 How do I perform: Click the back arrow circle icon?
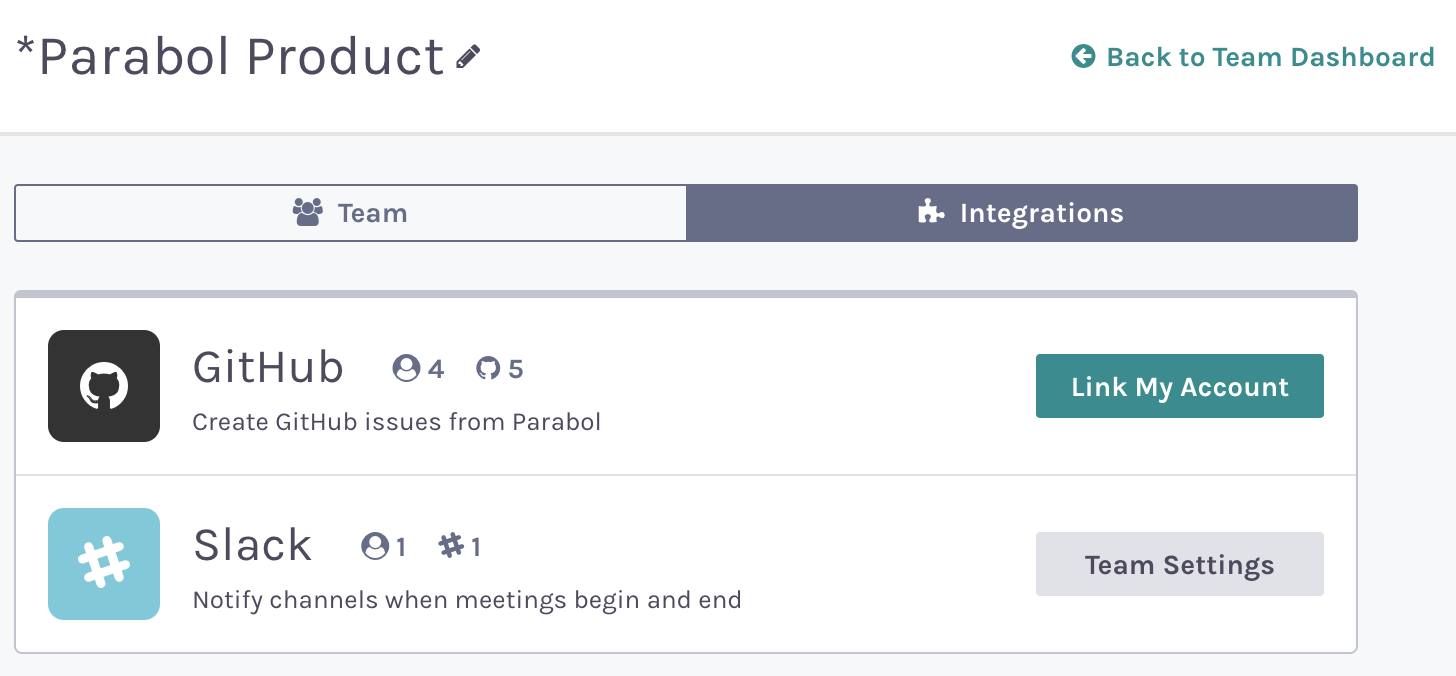(1083, 57)
